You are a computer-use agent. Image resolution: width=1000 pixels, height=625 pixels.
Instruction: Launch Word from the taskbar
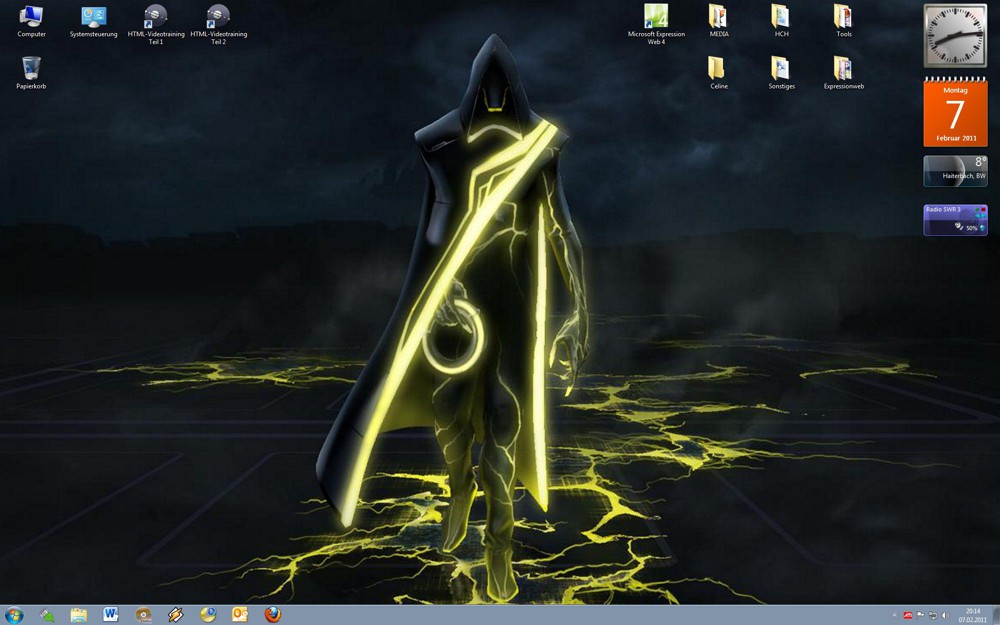click(110, 615)
